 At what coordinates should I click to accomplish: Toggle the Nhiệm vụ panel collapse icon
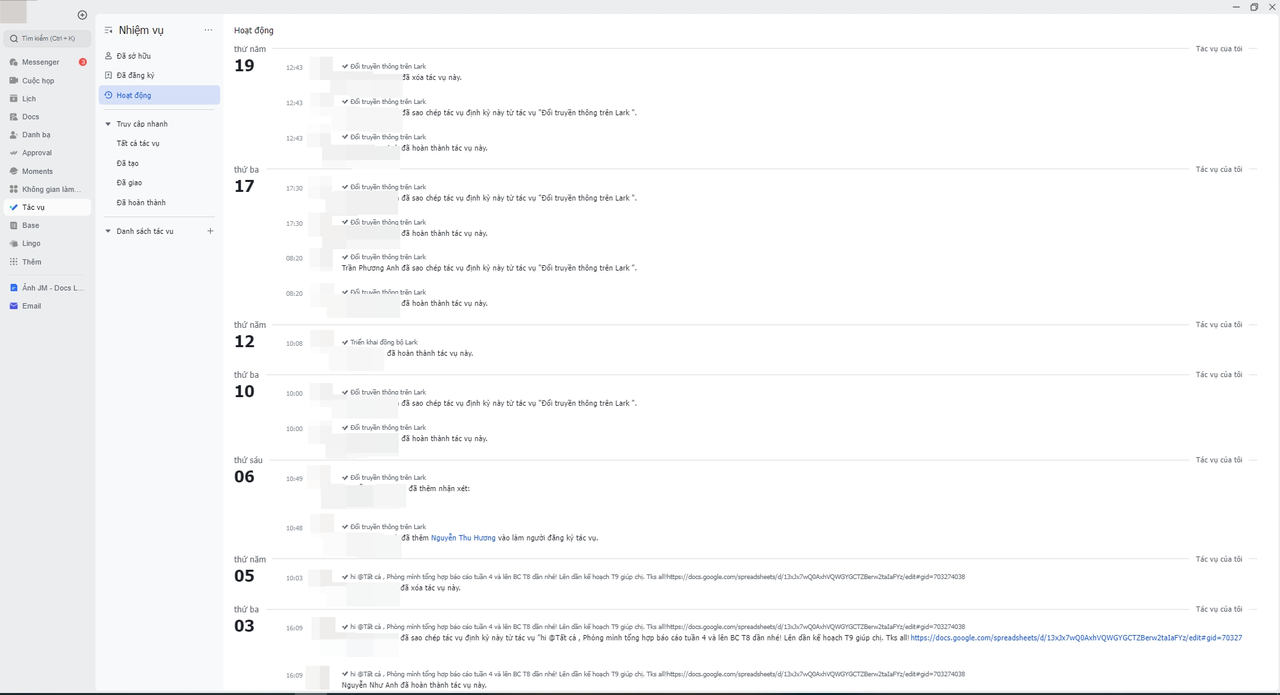(108, 30)
